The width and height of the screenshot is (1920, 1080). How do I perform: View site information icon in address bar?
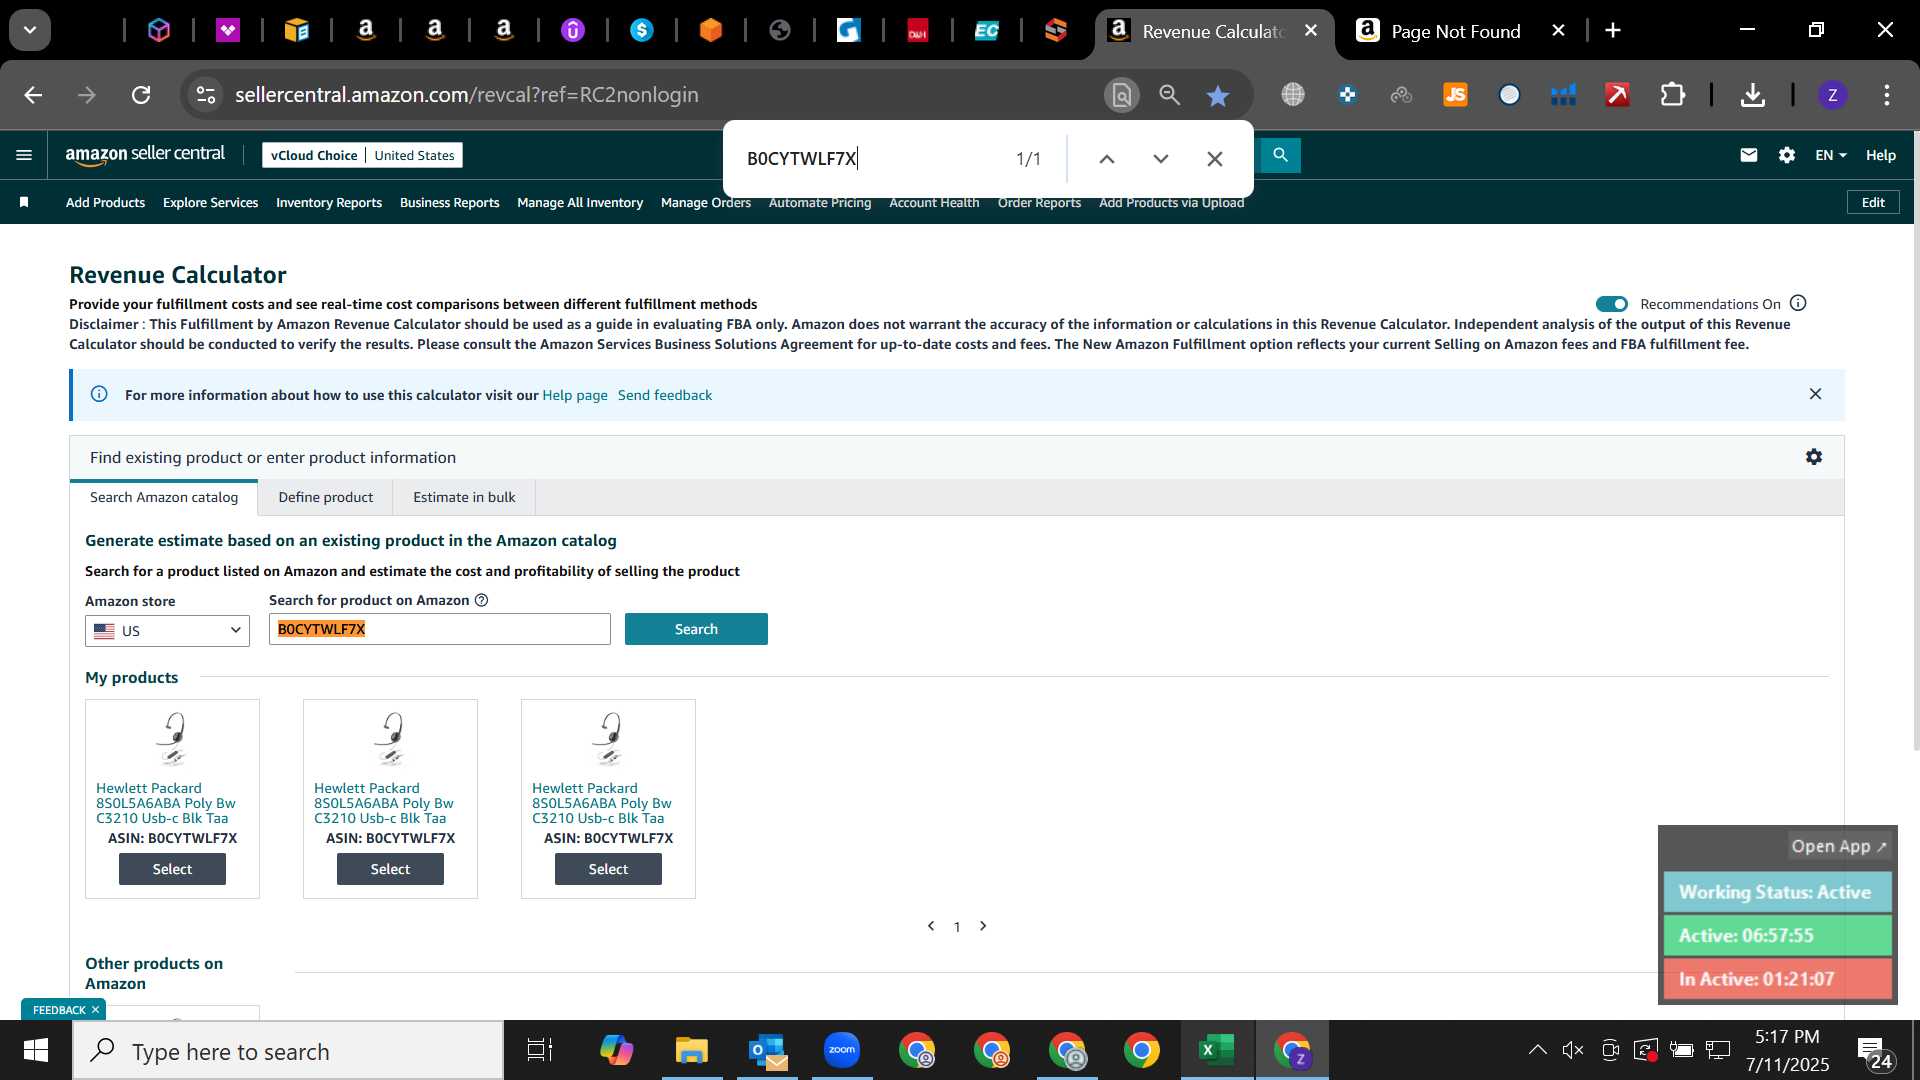[205, 95]
